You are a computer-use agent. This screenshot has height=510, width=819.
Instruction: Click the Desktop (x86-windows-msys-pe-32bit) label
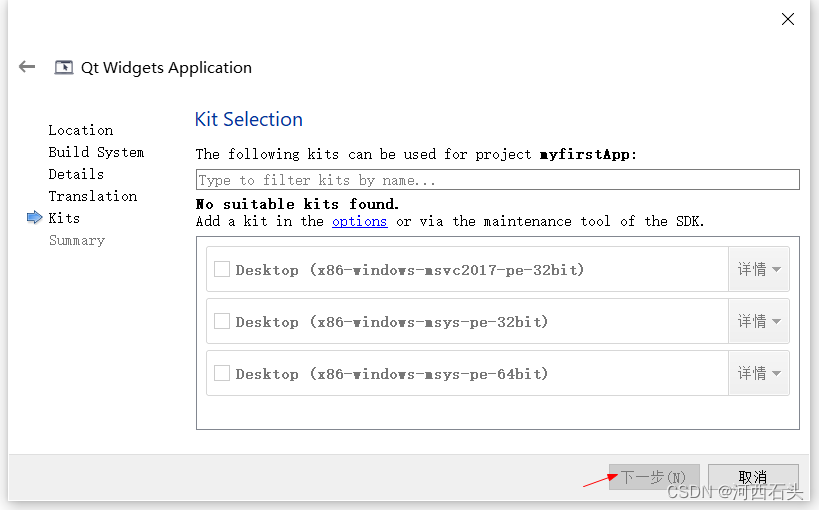tap(392, 322)
